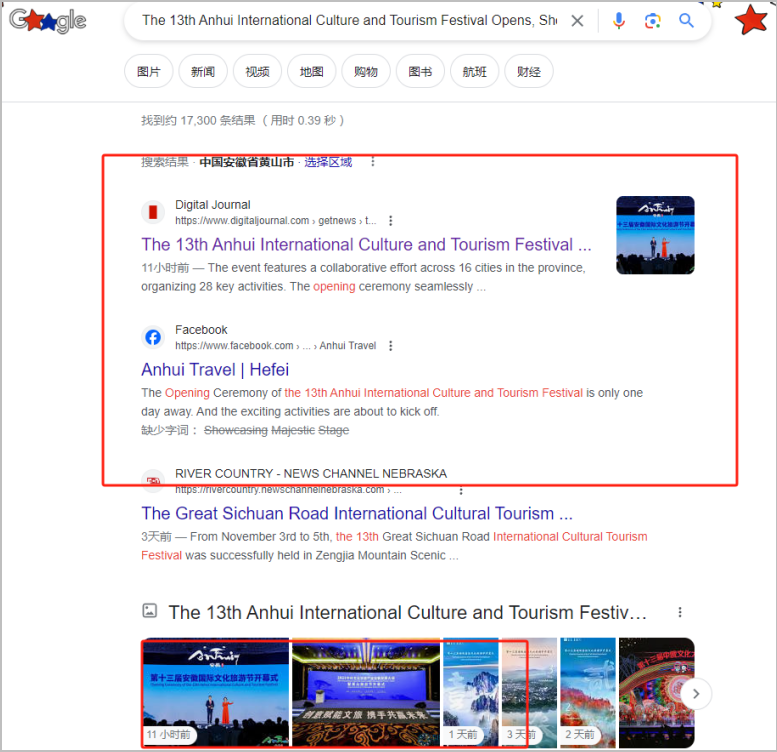Open options for River Country result
The image size is (777, 752).
coord(460,490)
